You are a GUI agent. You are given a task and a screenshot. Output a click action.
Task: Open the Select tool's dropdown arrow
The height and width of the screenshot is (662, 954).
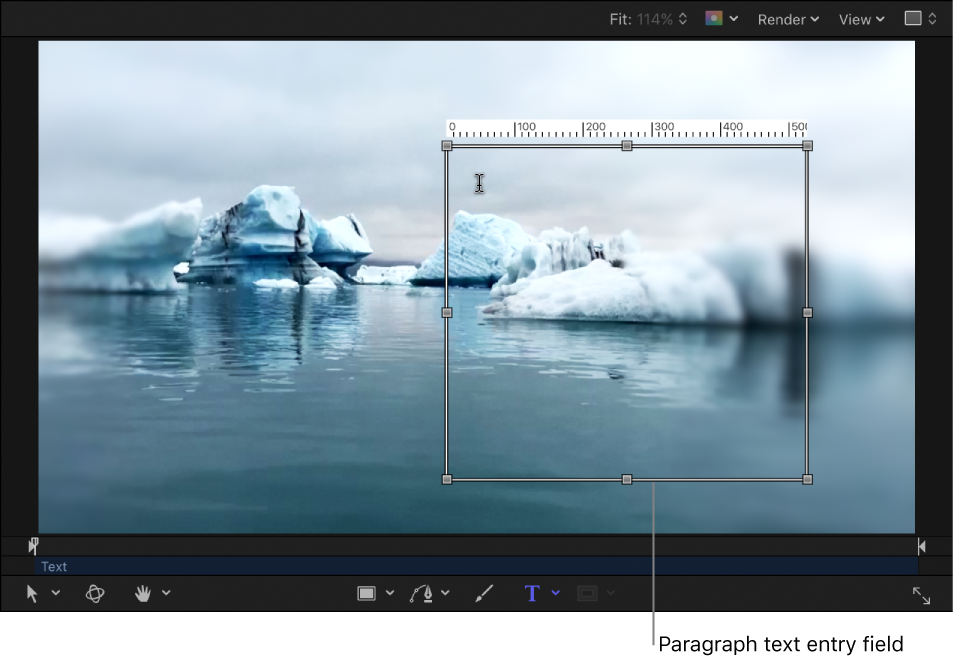(56, 593)
